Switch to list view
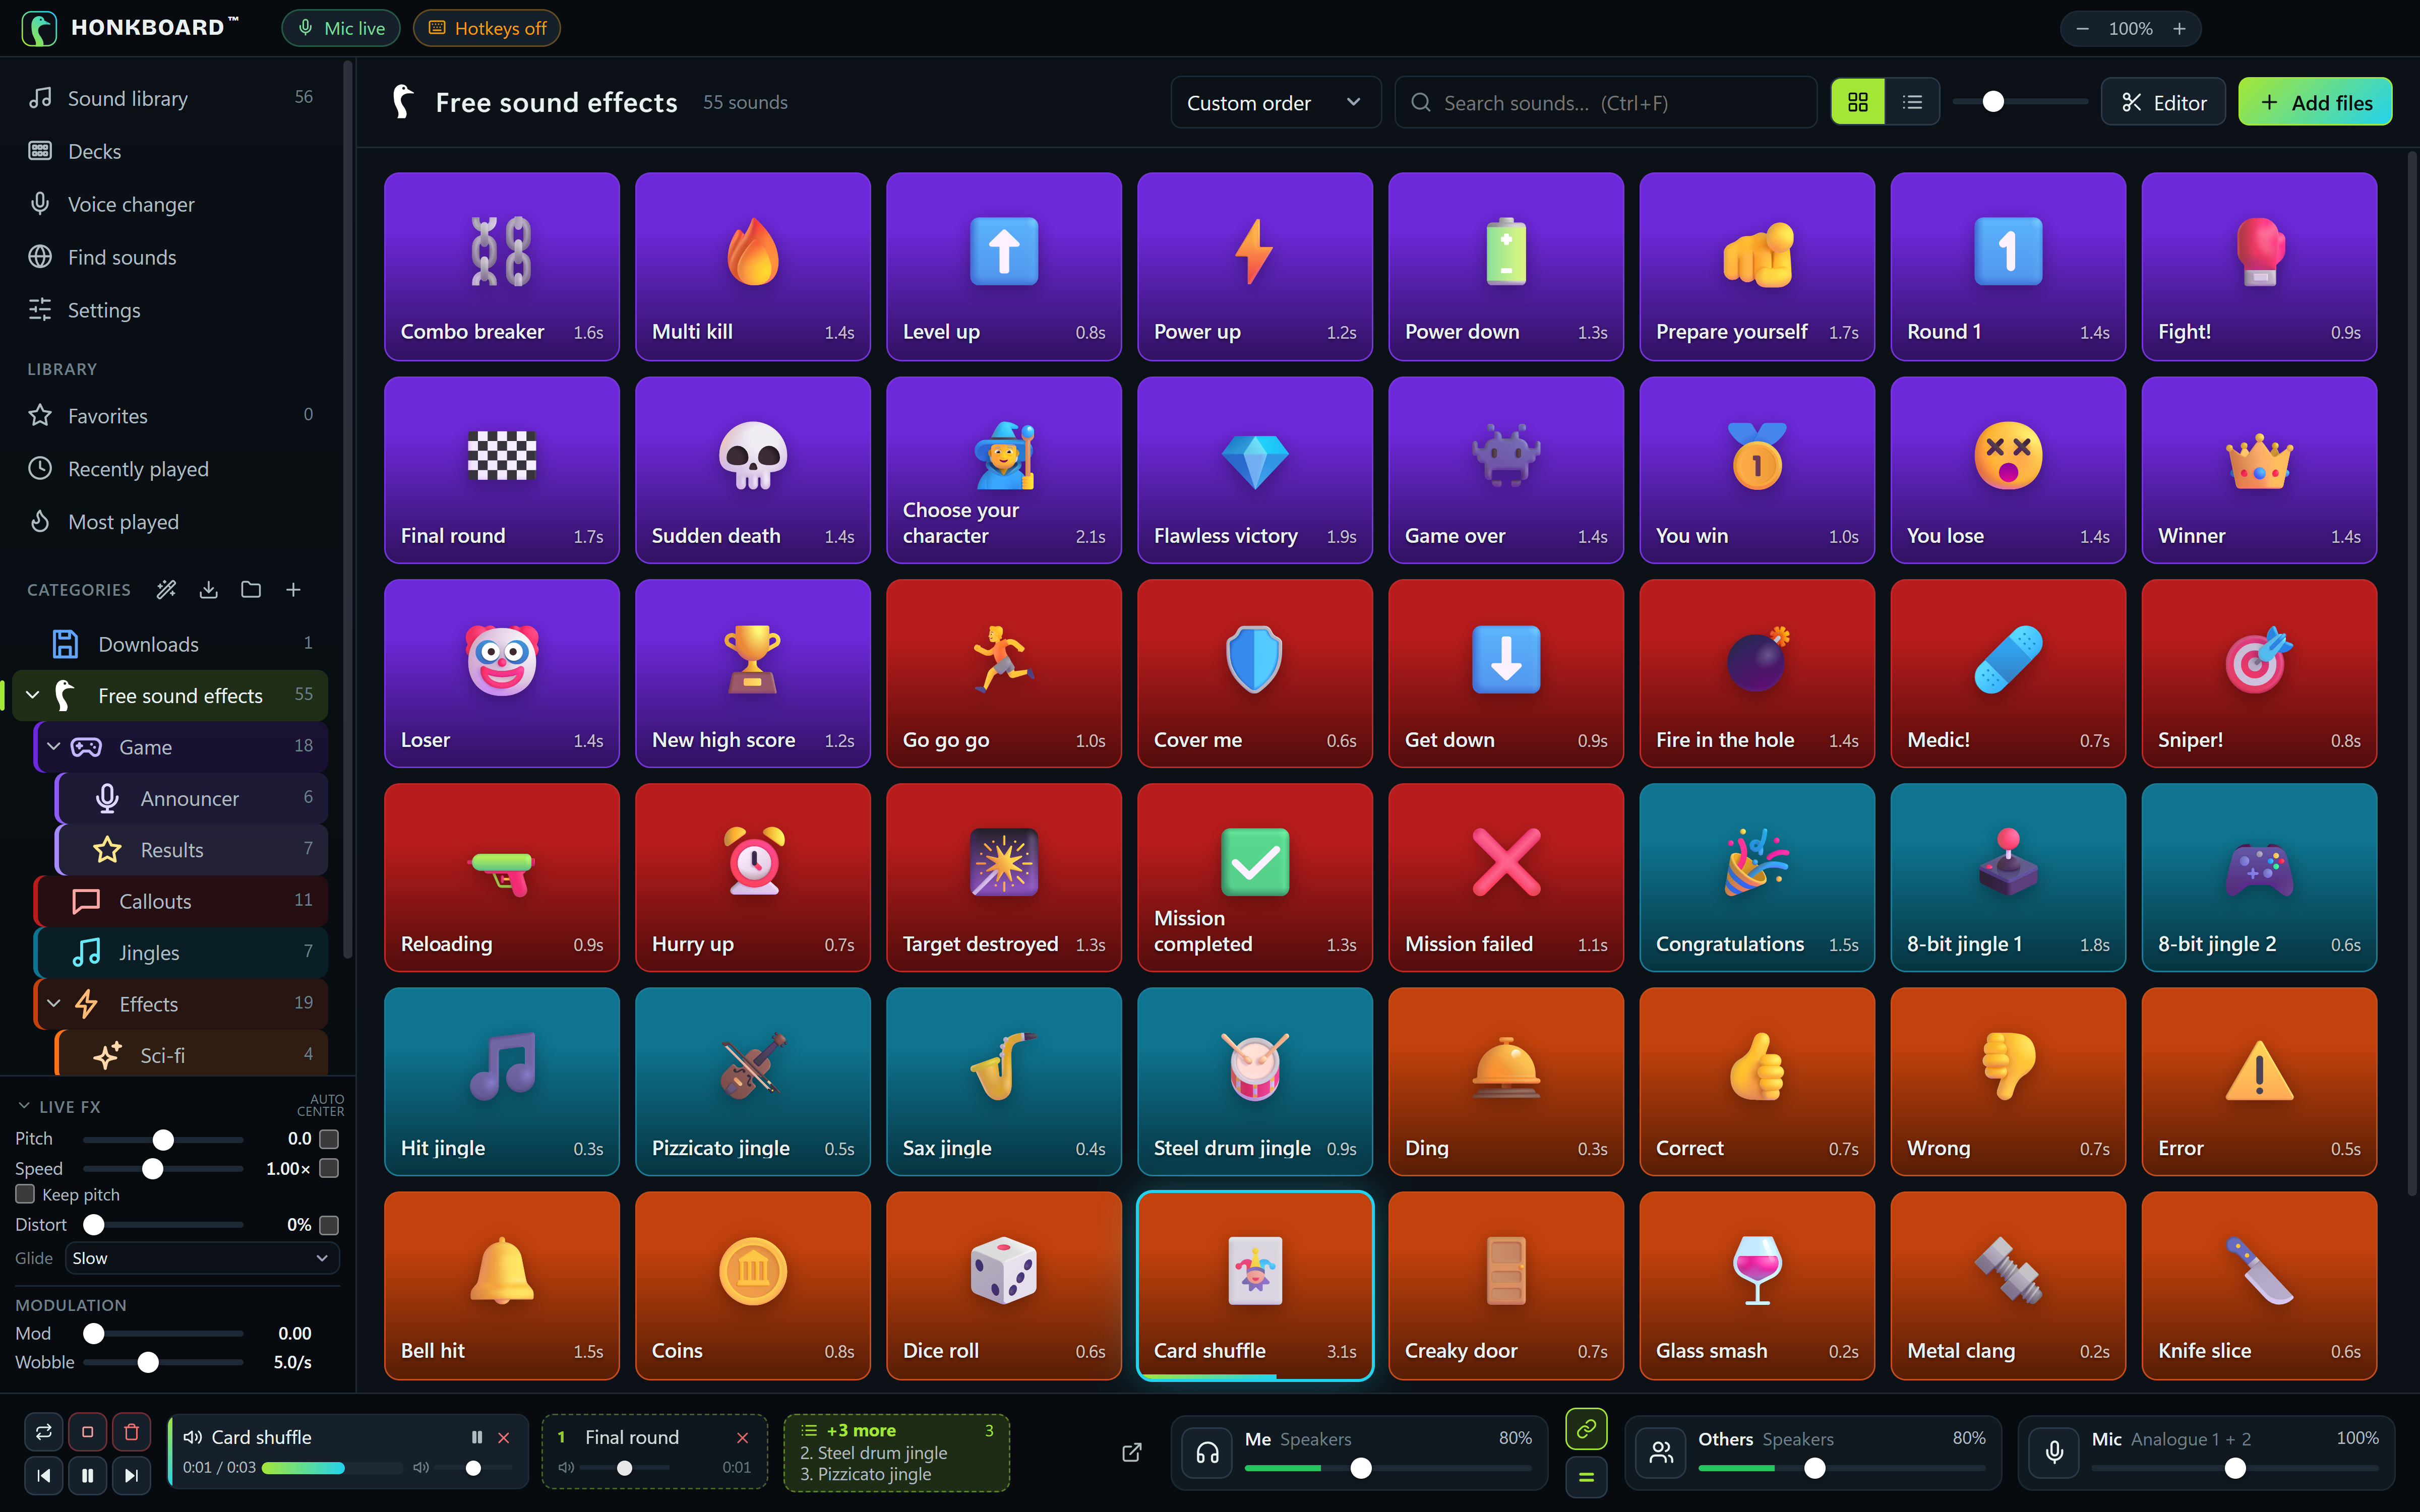 point(1912,102)
